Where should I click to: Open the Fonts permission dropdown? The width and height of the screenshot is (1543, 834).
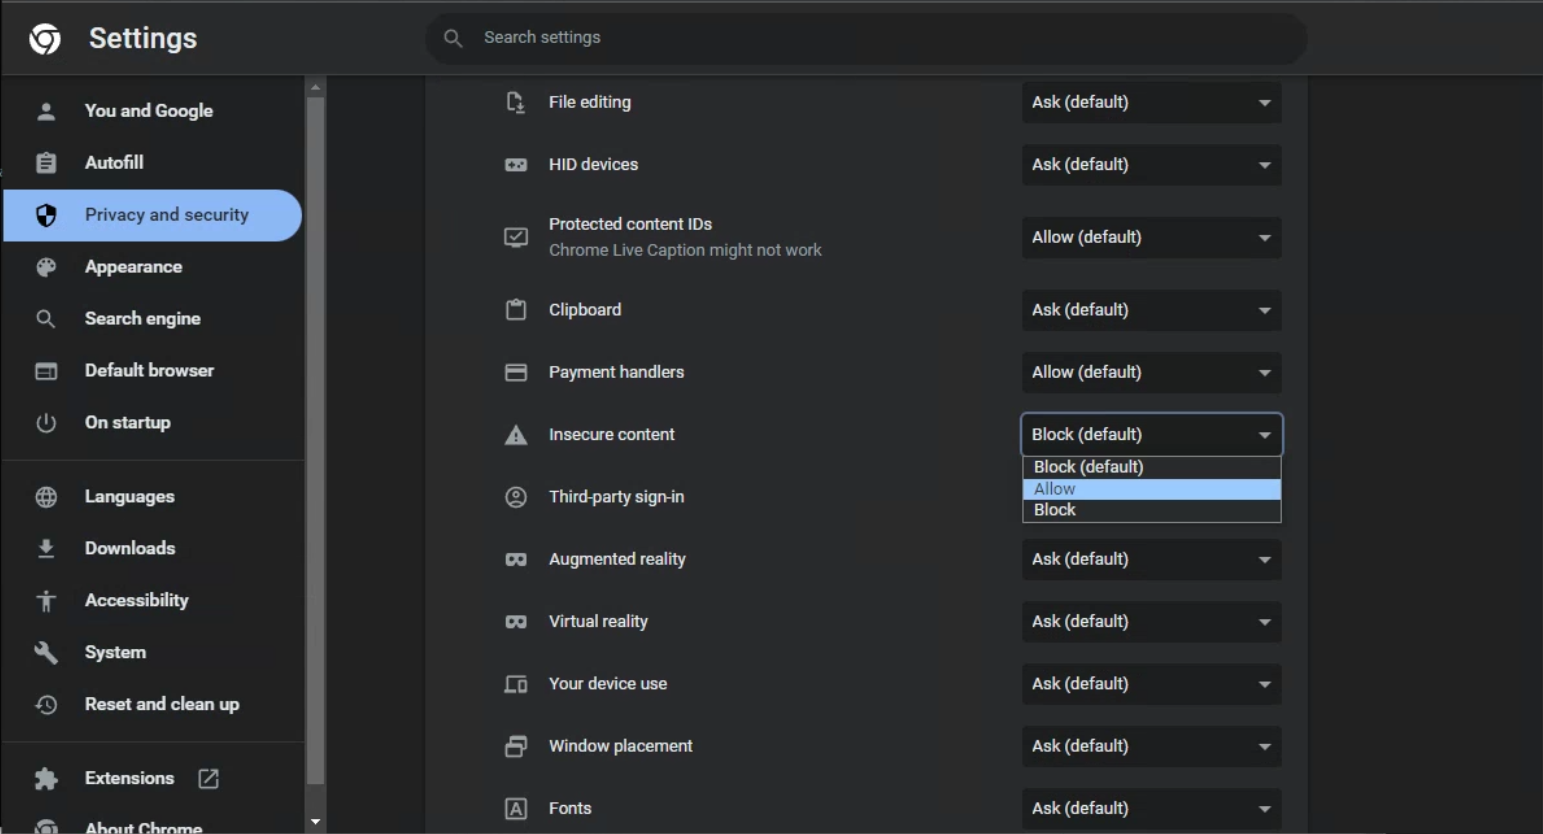click(x=1151, y=809)
